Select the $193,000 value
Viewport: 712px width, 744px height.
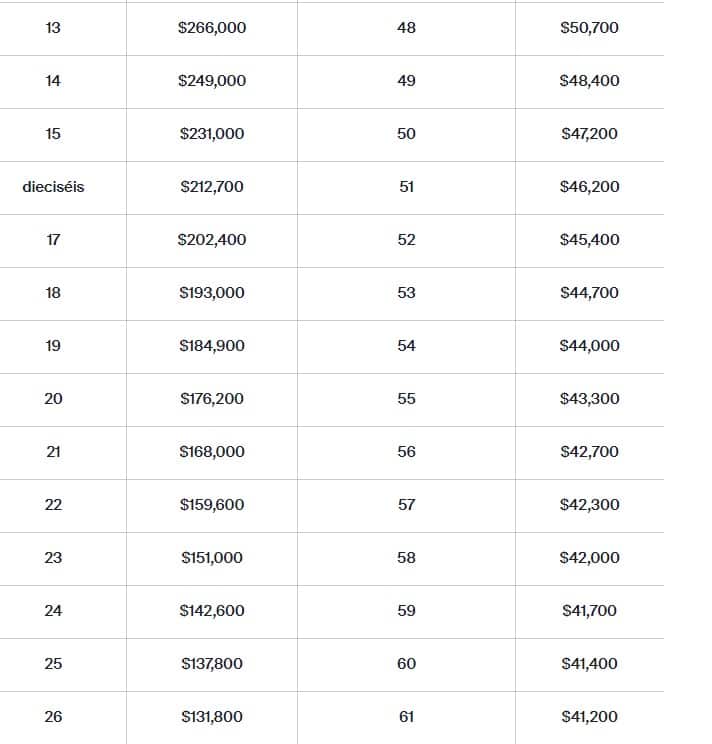[212, 293]
